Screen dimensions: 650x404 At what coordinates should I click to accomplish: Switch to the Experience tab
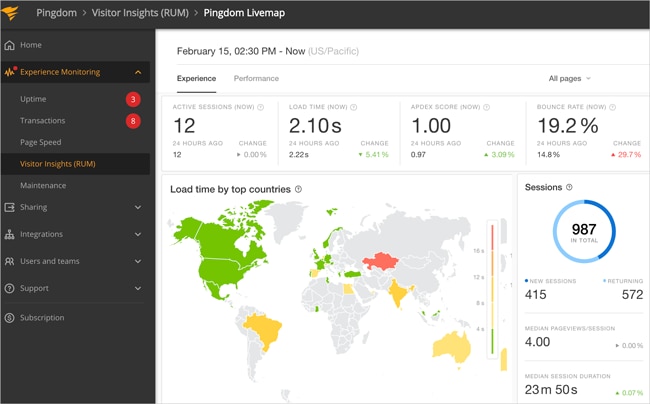click(x=196, y=79)
